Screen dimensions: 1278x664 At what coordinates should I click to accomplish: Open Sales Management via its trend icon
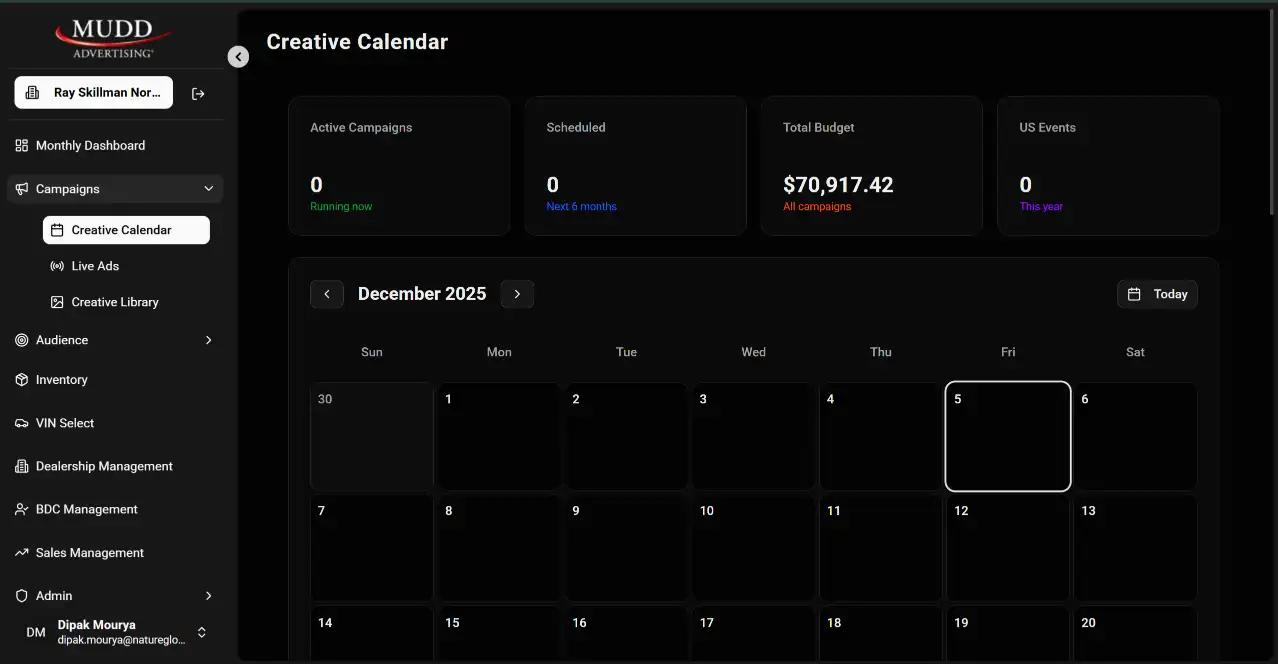(x=21, y=552)
